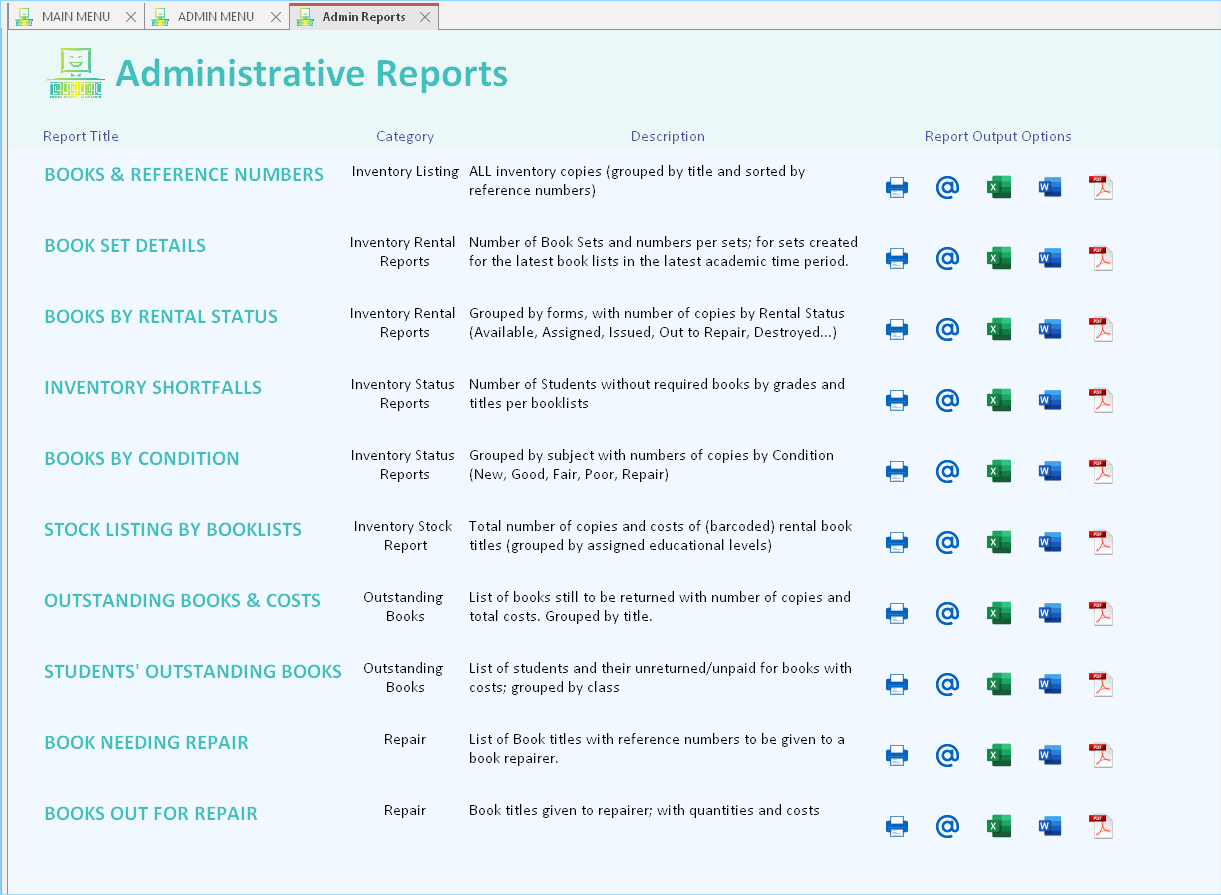The image size is (1221, 895).
Task: Export Book Set Details to PDF
Action: point(1101,258)
